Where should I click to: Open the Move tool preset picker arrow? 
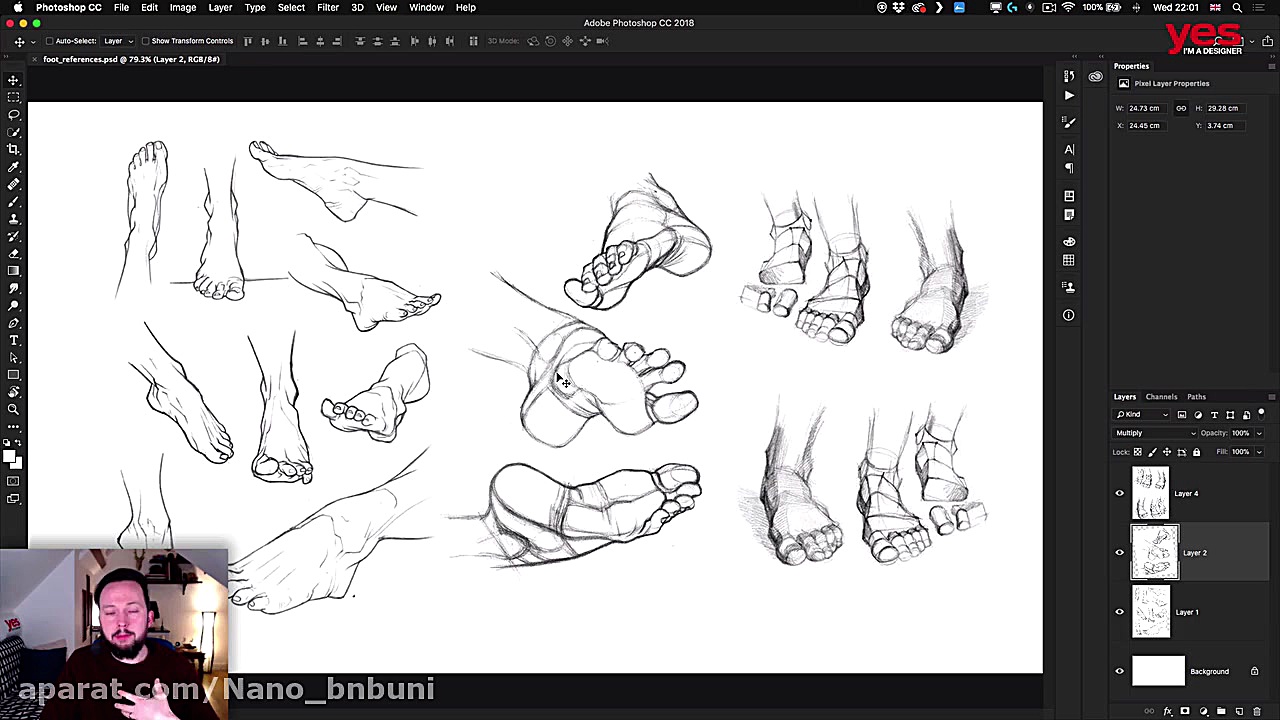tap(33, 41)
